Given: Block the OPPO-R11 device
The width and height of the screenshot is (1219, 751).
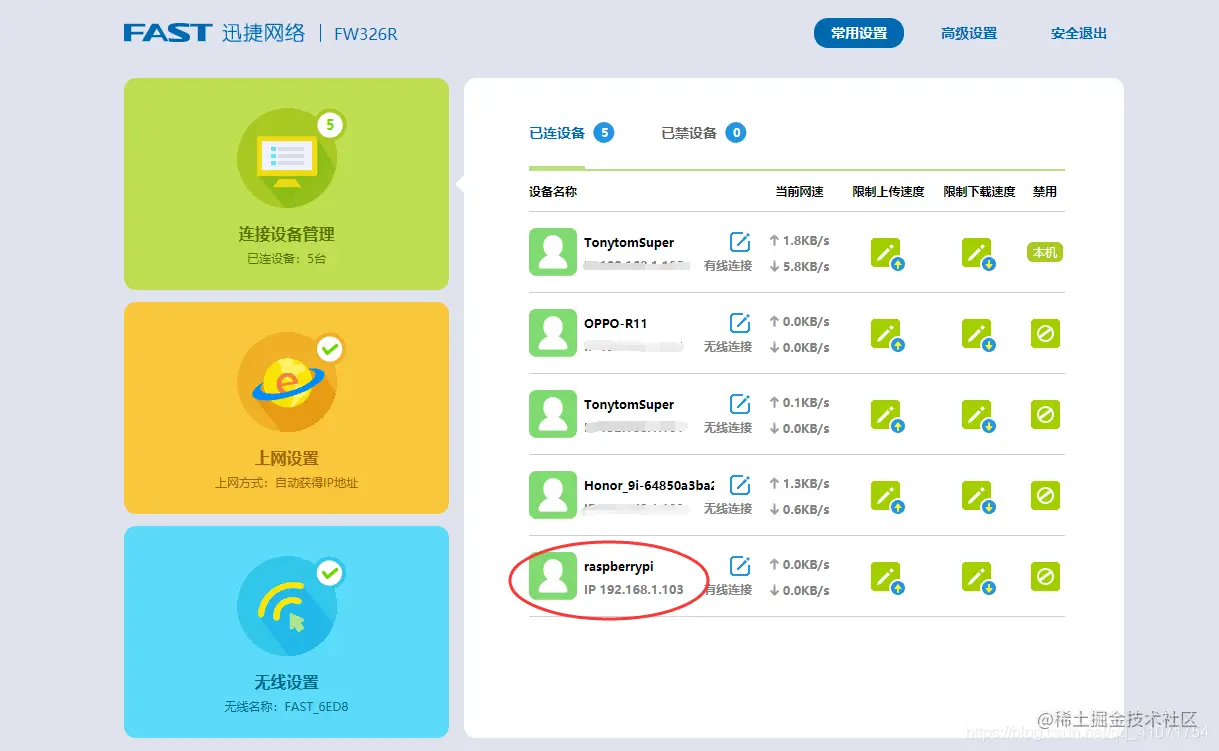Looking at the screenshot, I should (x=1045, y=333).
